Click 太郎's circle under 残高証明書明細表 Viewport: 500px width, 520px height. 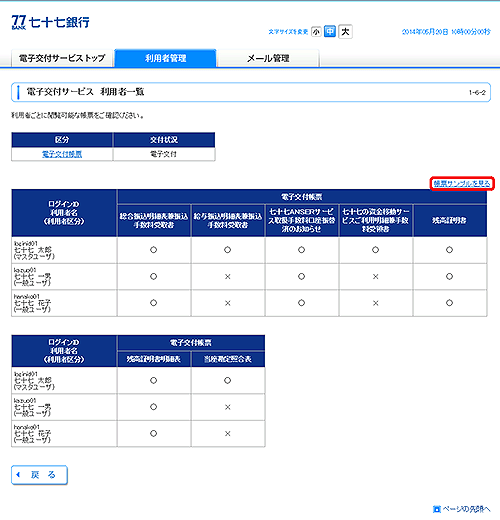(153, 380)
